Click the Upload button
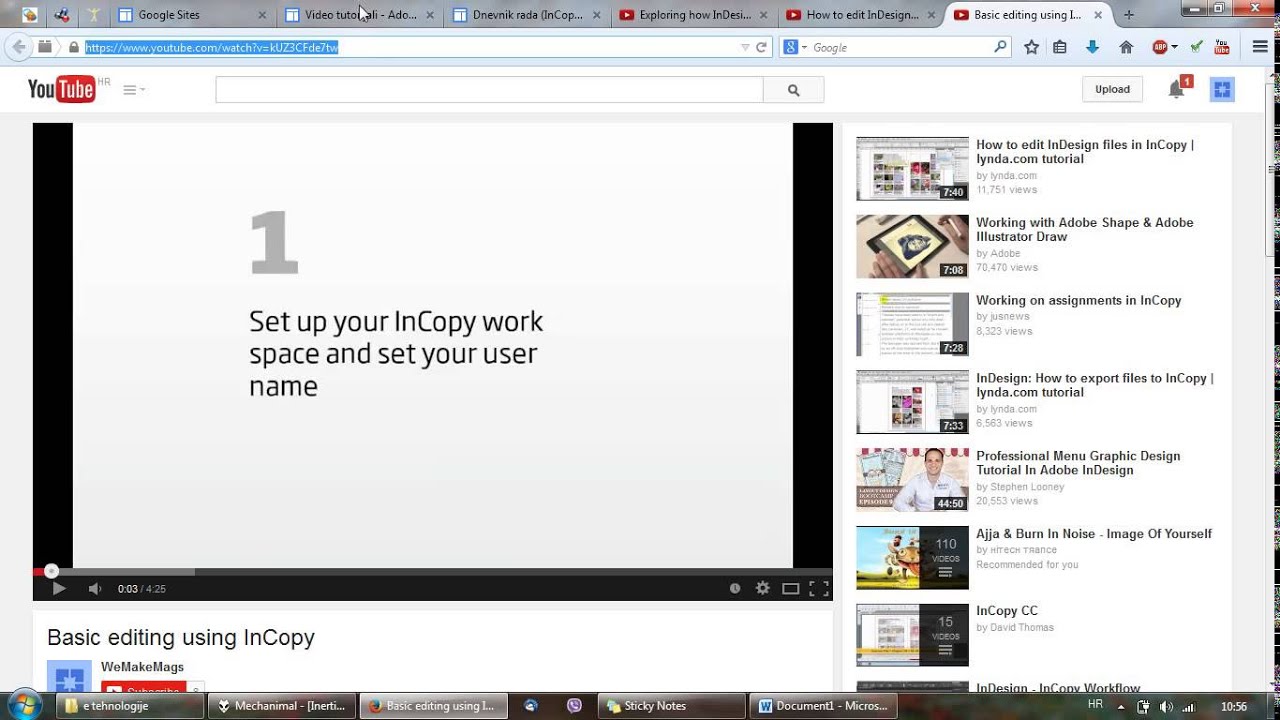Viewport: 1280px width, 720px height. coord(1112,89)
